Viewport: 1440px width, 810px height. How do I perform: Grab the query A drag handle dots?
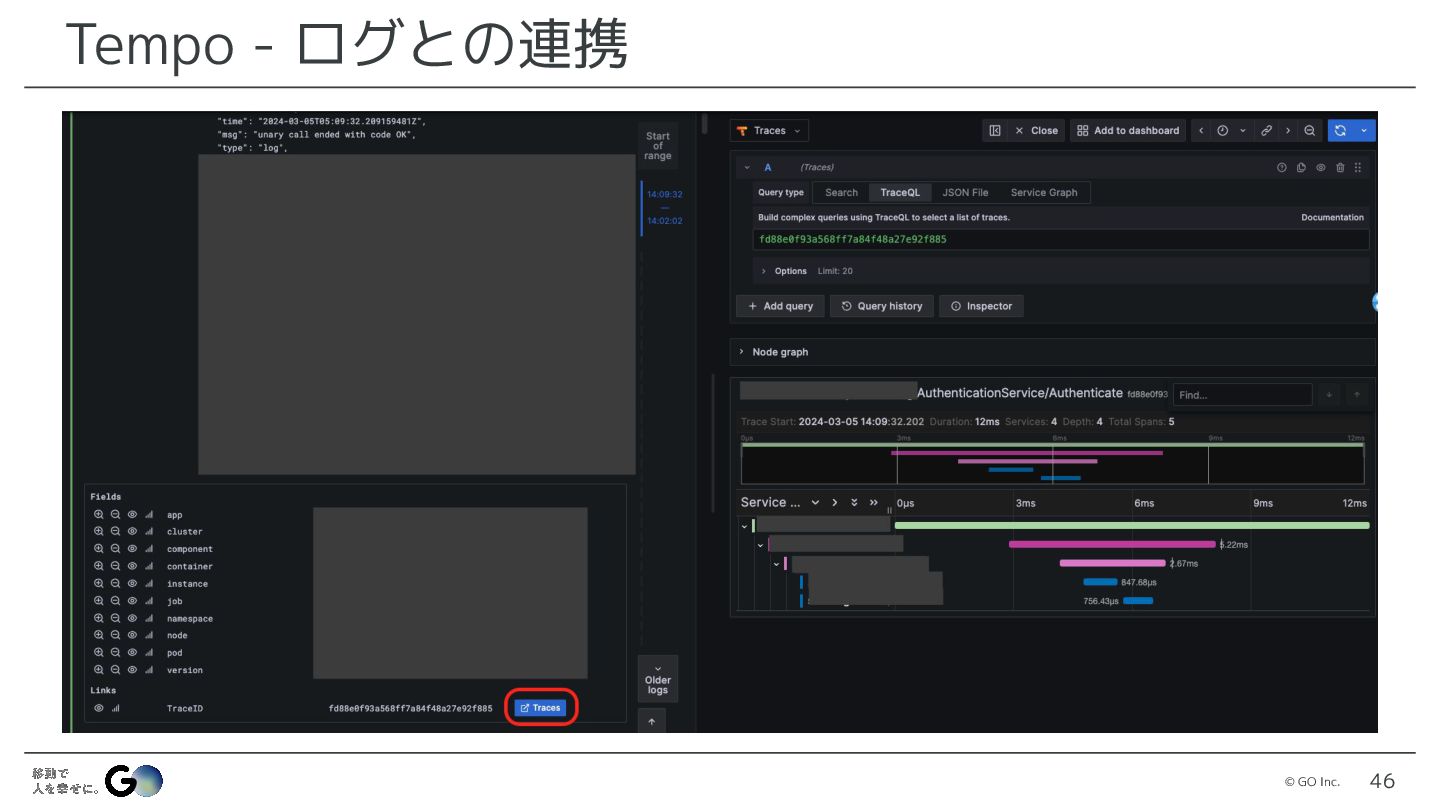click(1358, 168)
